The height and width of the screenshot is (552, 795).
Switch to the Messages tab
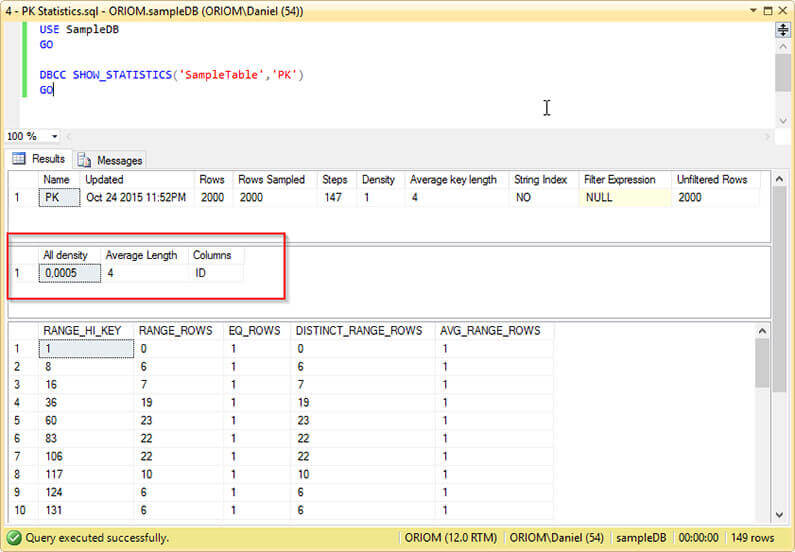[x=110, y=160]
